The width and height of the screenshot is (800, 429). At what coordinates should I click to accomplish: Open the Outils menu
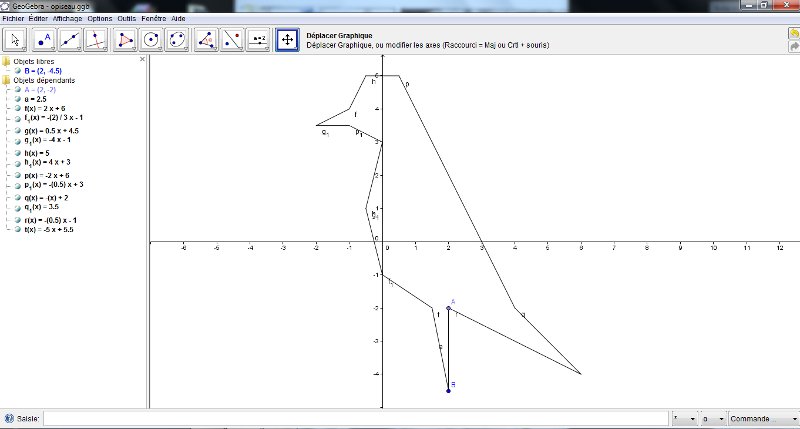[x=127, y=18]
